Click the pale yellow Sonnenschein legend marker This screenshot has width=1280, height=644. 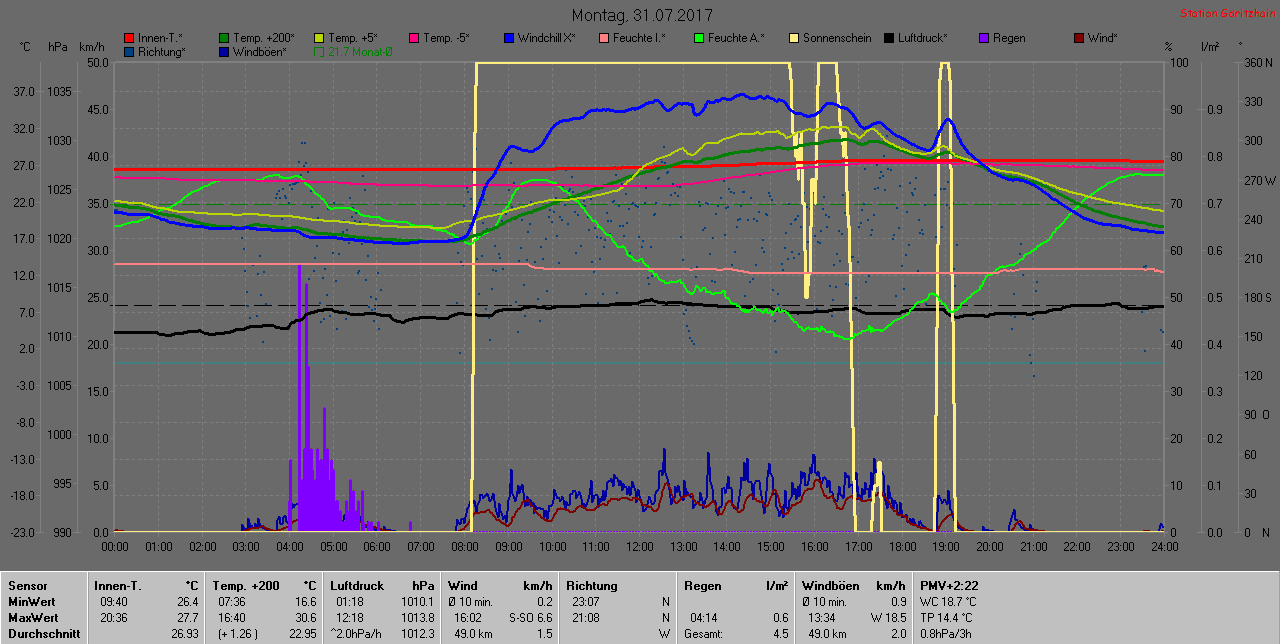[x=794, y=38]
